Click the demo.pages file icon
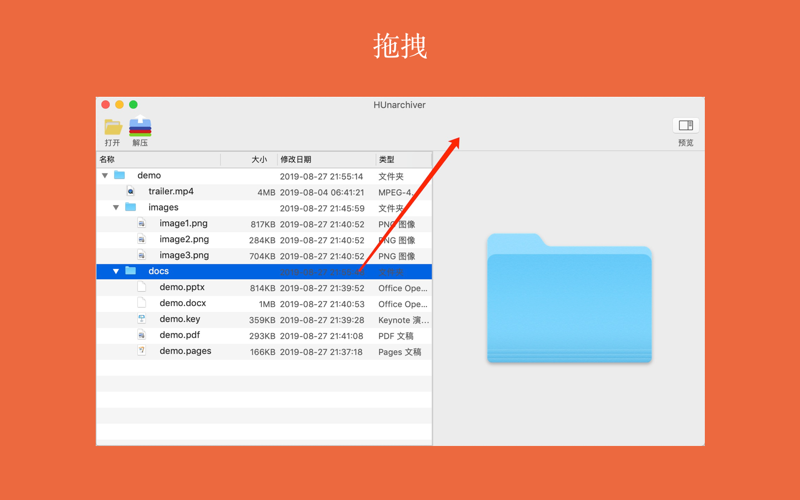 pos(142,352)
